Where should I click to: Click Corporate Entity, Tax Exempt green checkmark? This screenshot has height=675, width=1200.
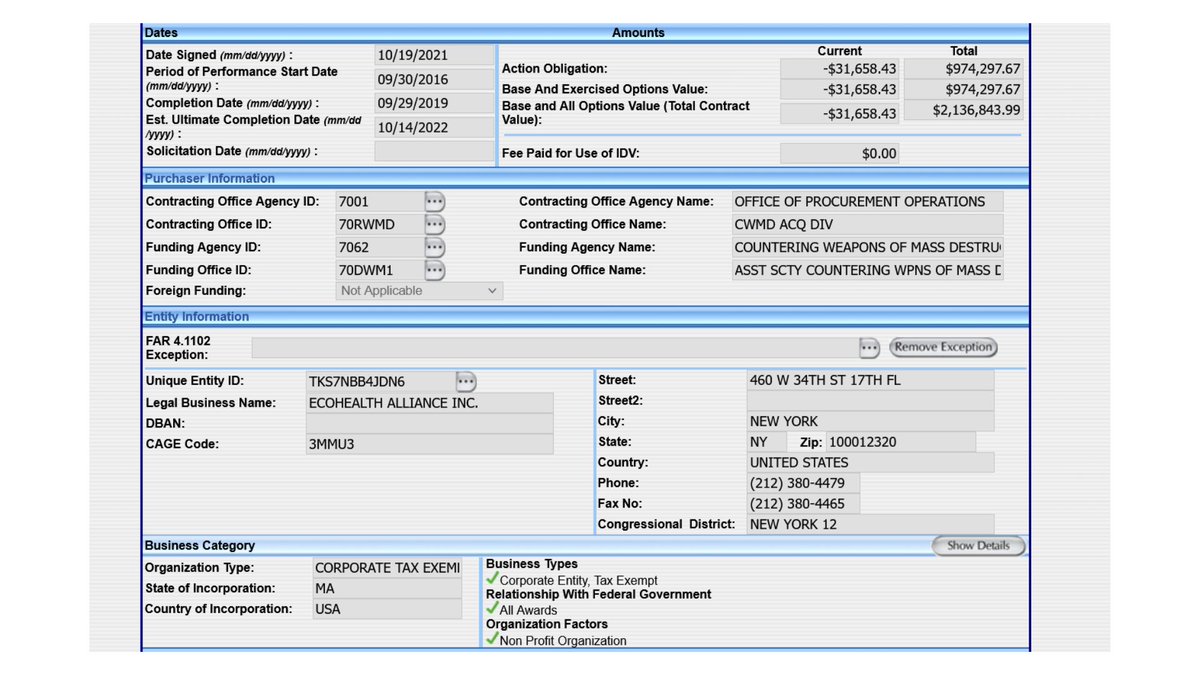click(492, 579)
